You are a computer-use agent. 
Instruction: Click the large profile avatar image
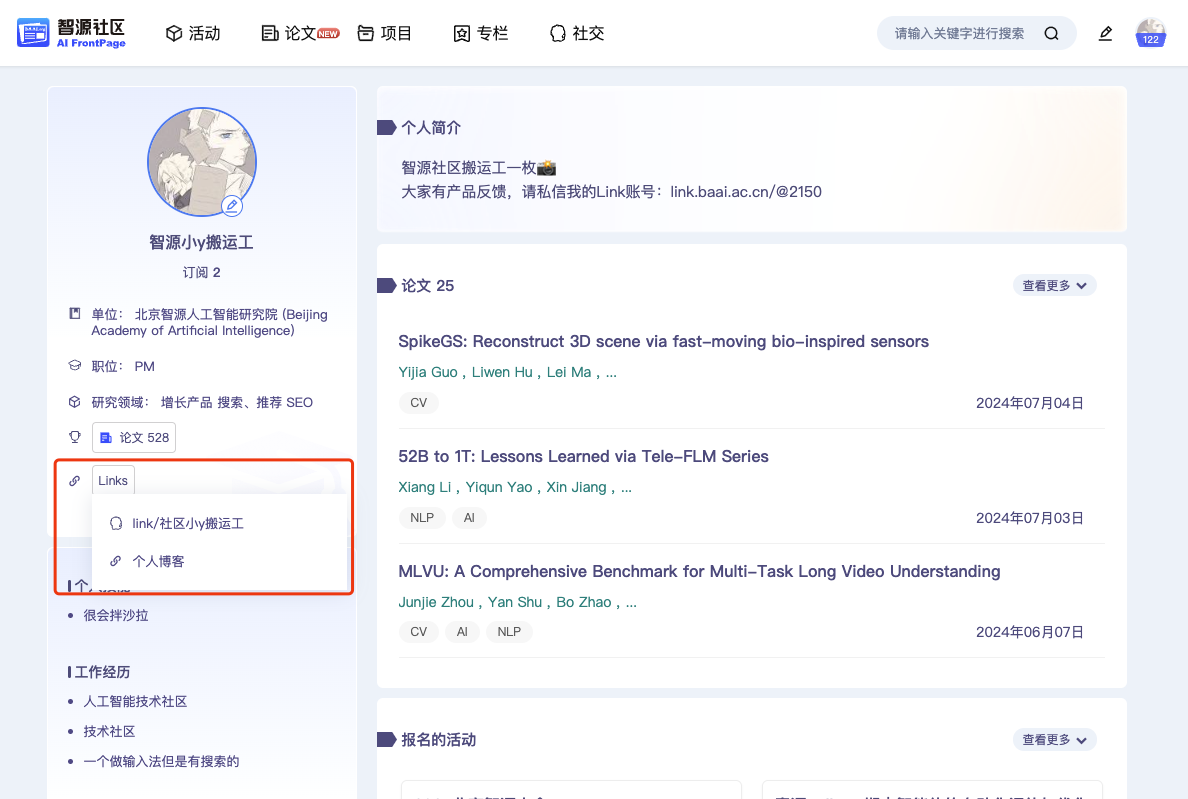[x=202, y=161]
